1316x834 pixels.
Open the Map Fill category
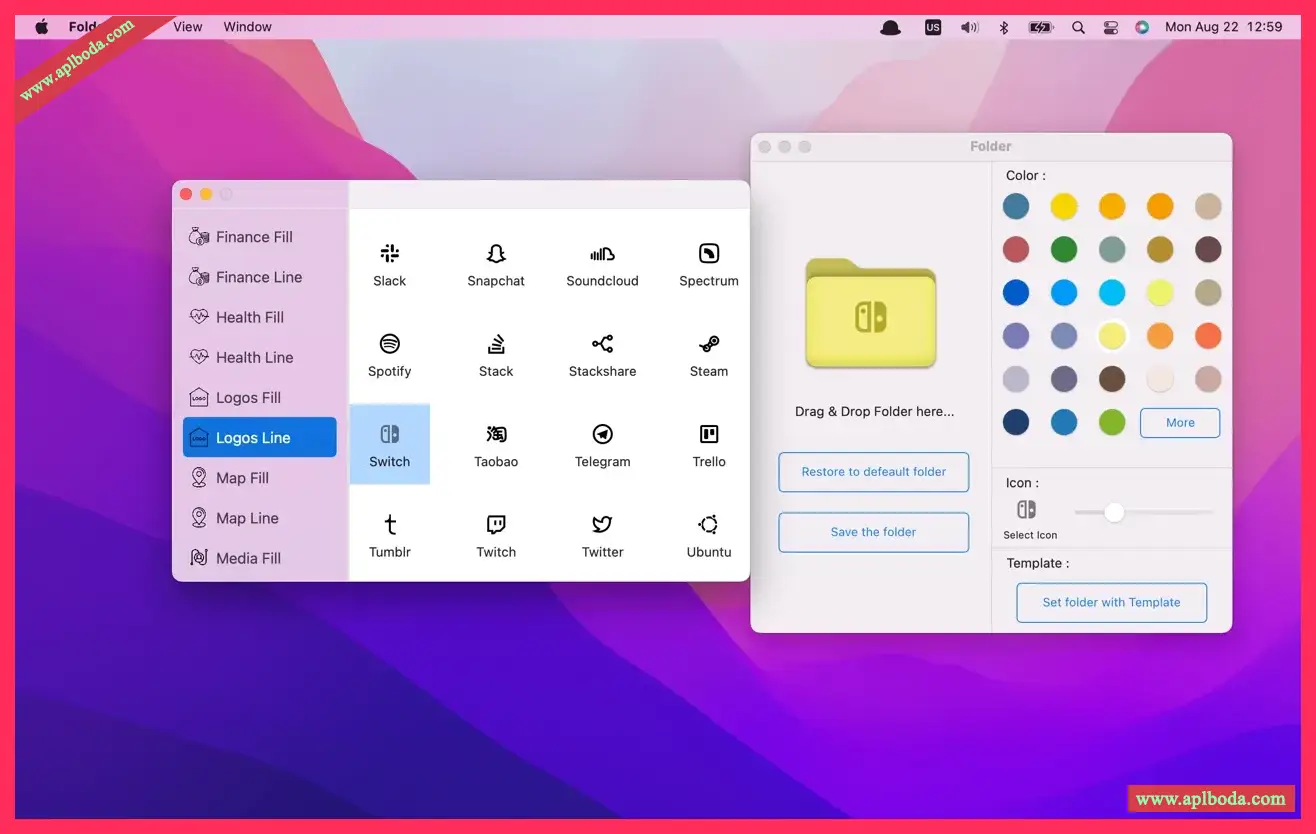tap(260, 478)
